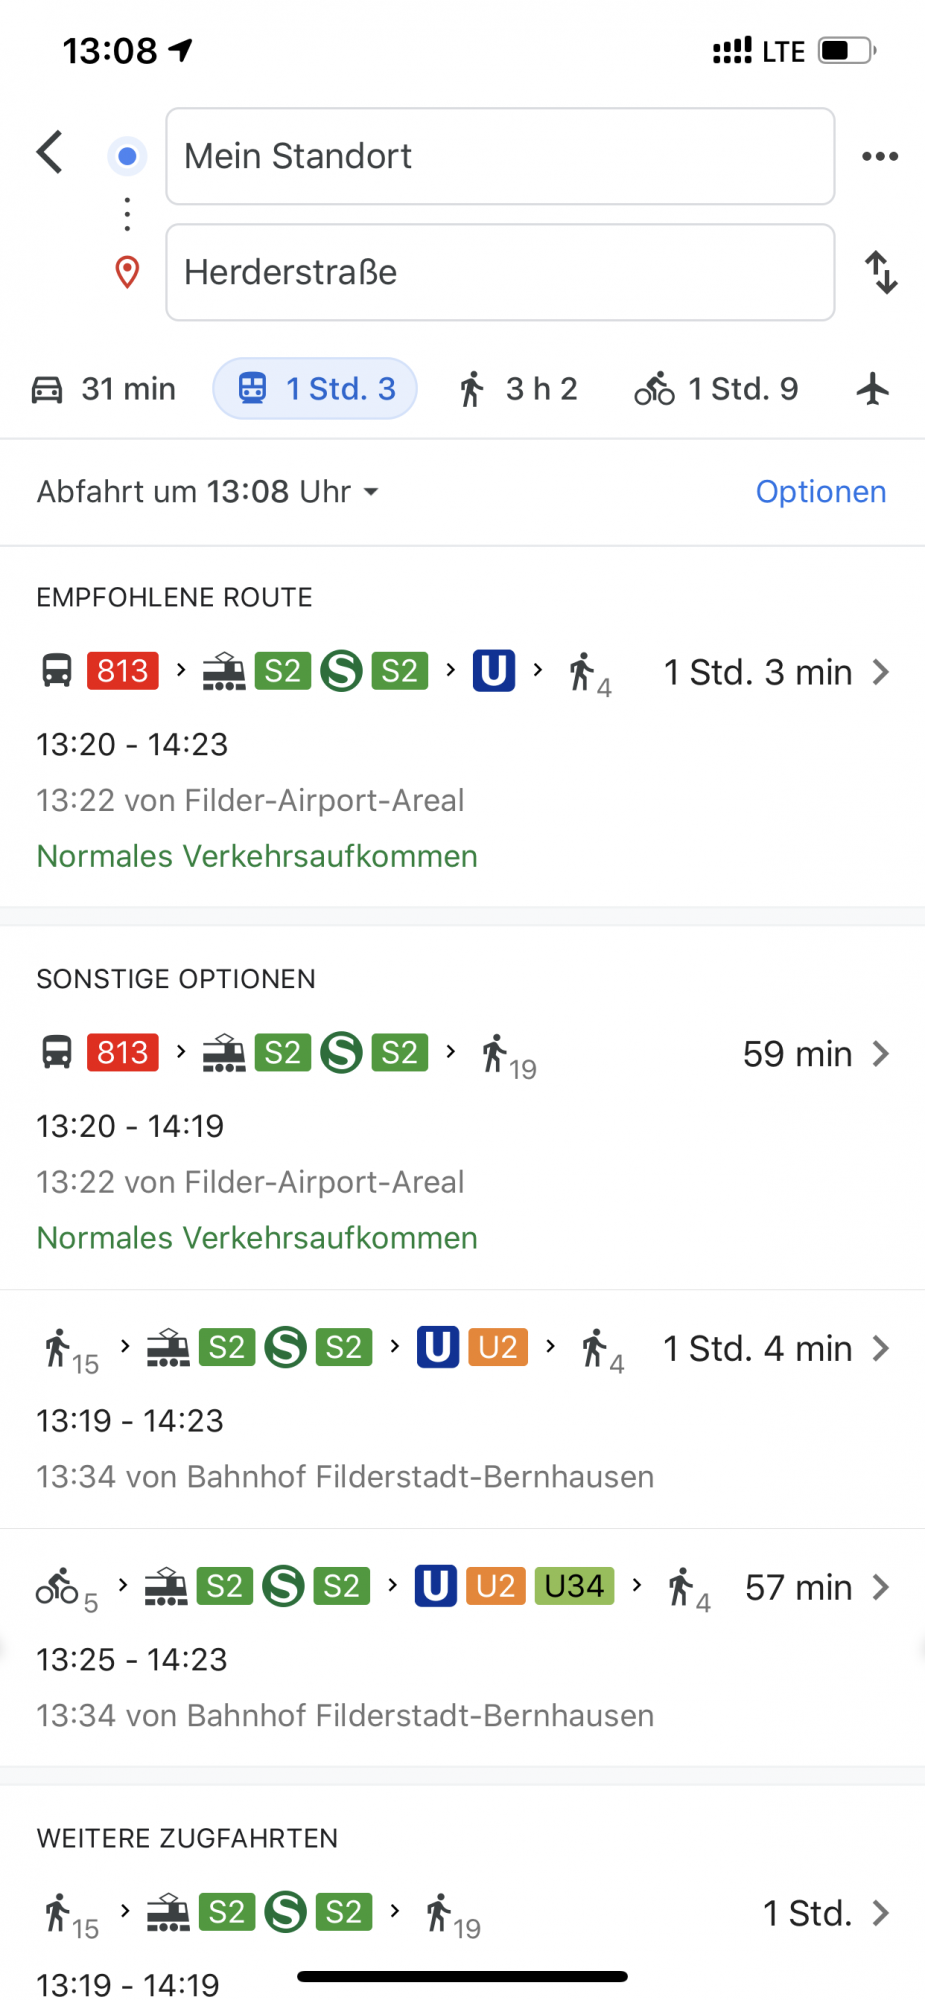Open the Optionen link
Screen dimensions: 925x2000
(821, 492)
